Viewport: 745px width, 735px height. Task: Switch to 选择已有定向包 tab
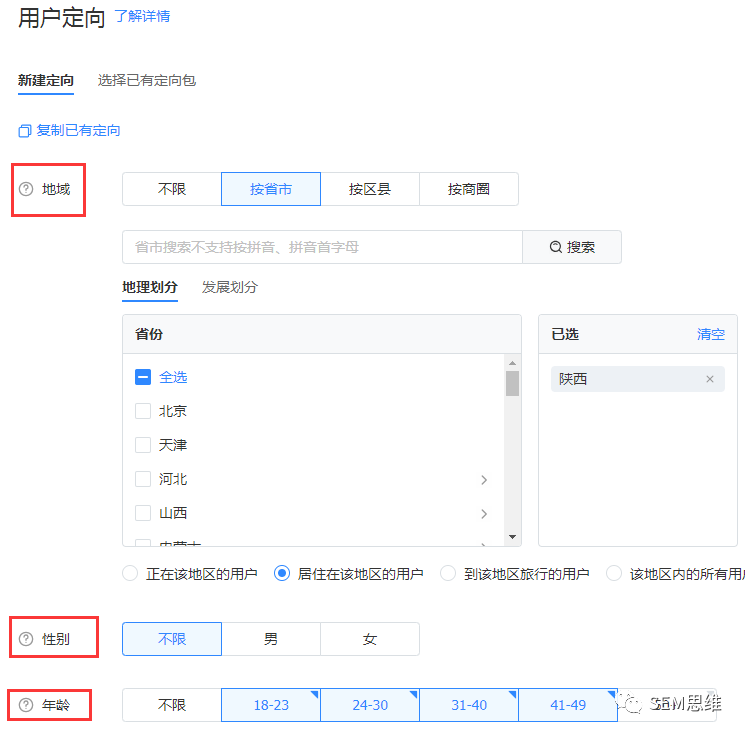tap(147, 81)
